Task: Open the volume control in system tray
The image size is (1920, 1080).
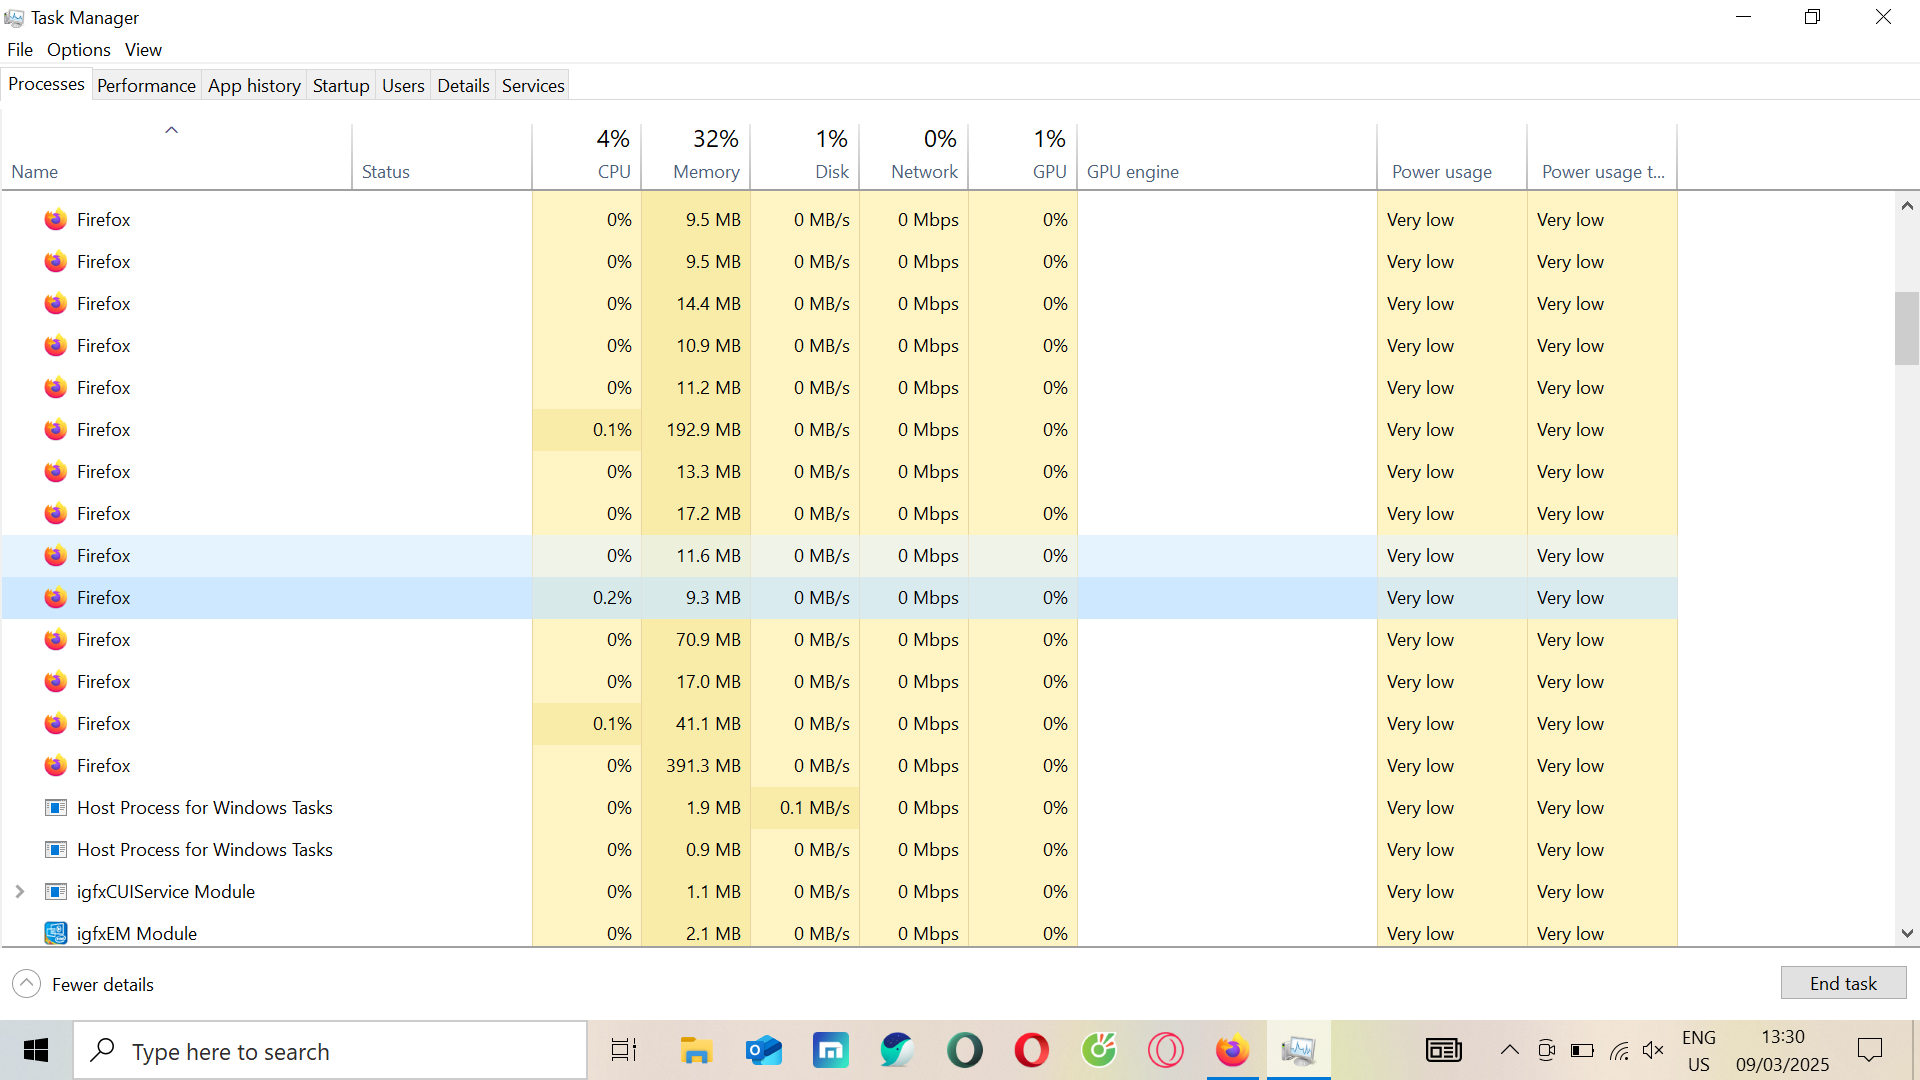Action: click(1653, 1050)
